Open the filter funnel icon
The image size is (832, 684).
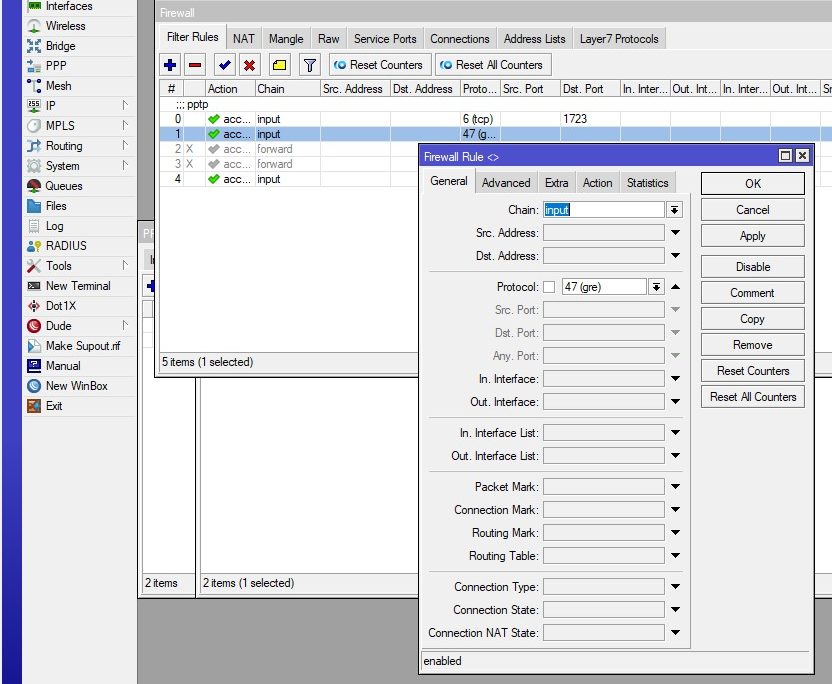(x=309, y=65)
